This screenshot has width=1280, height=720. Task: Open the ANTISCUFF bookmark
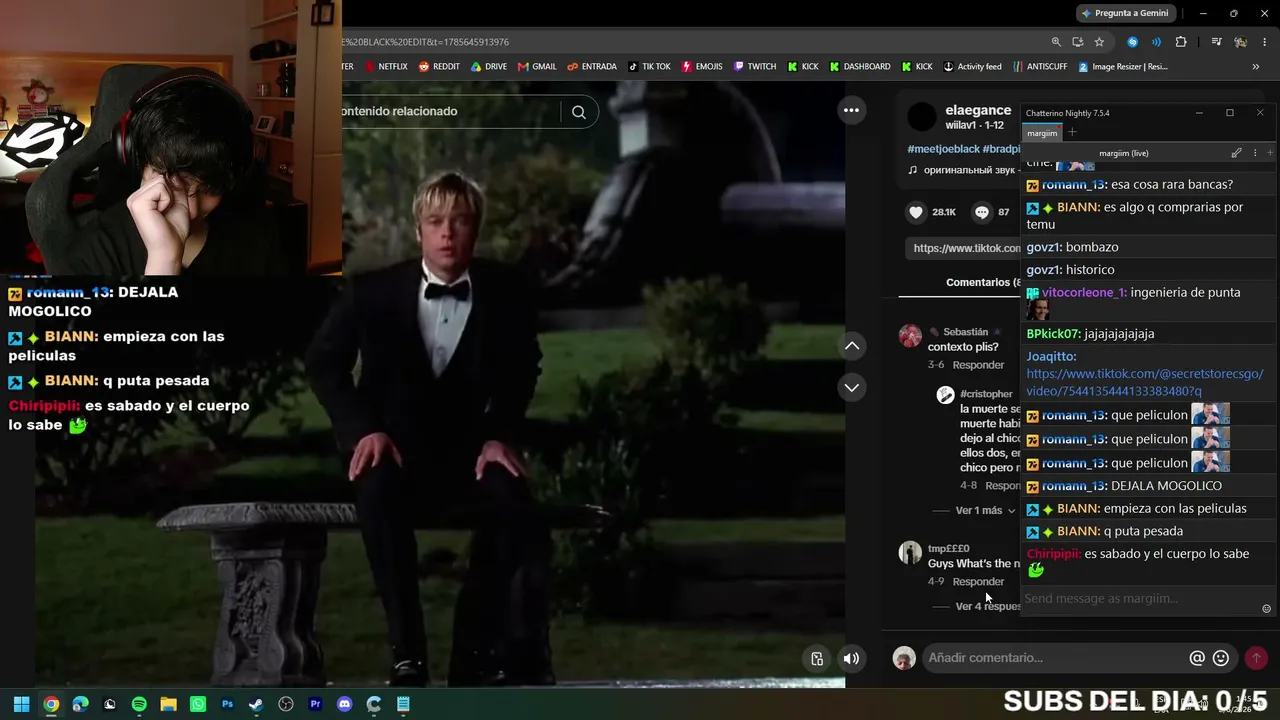point(1039,67)
